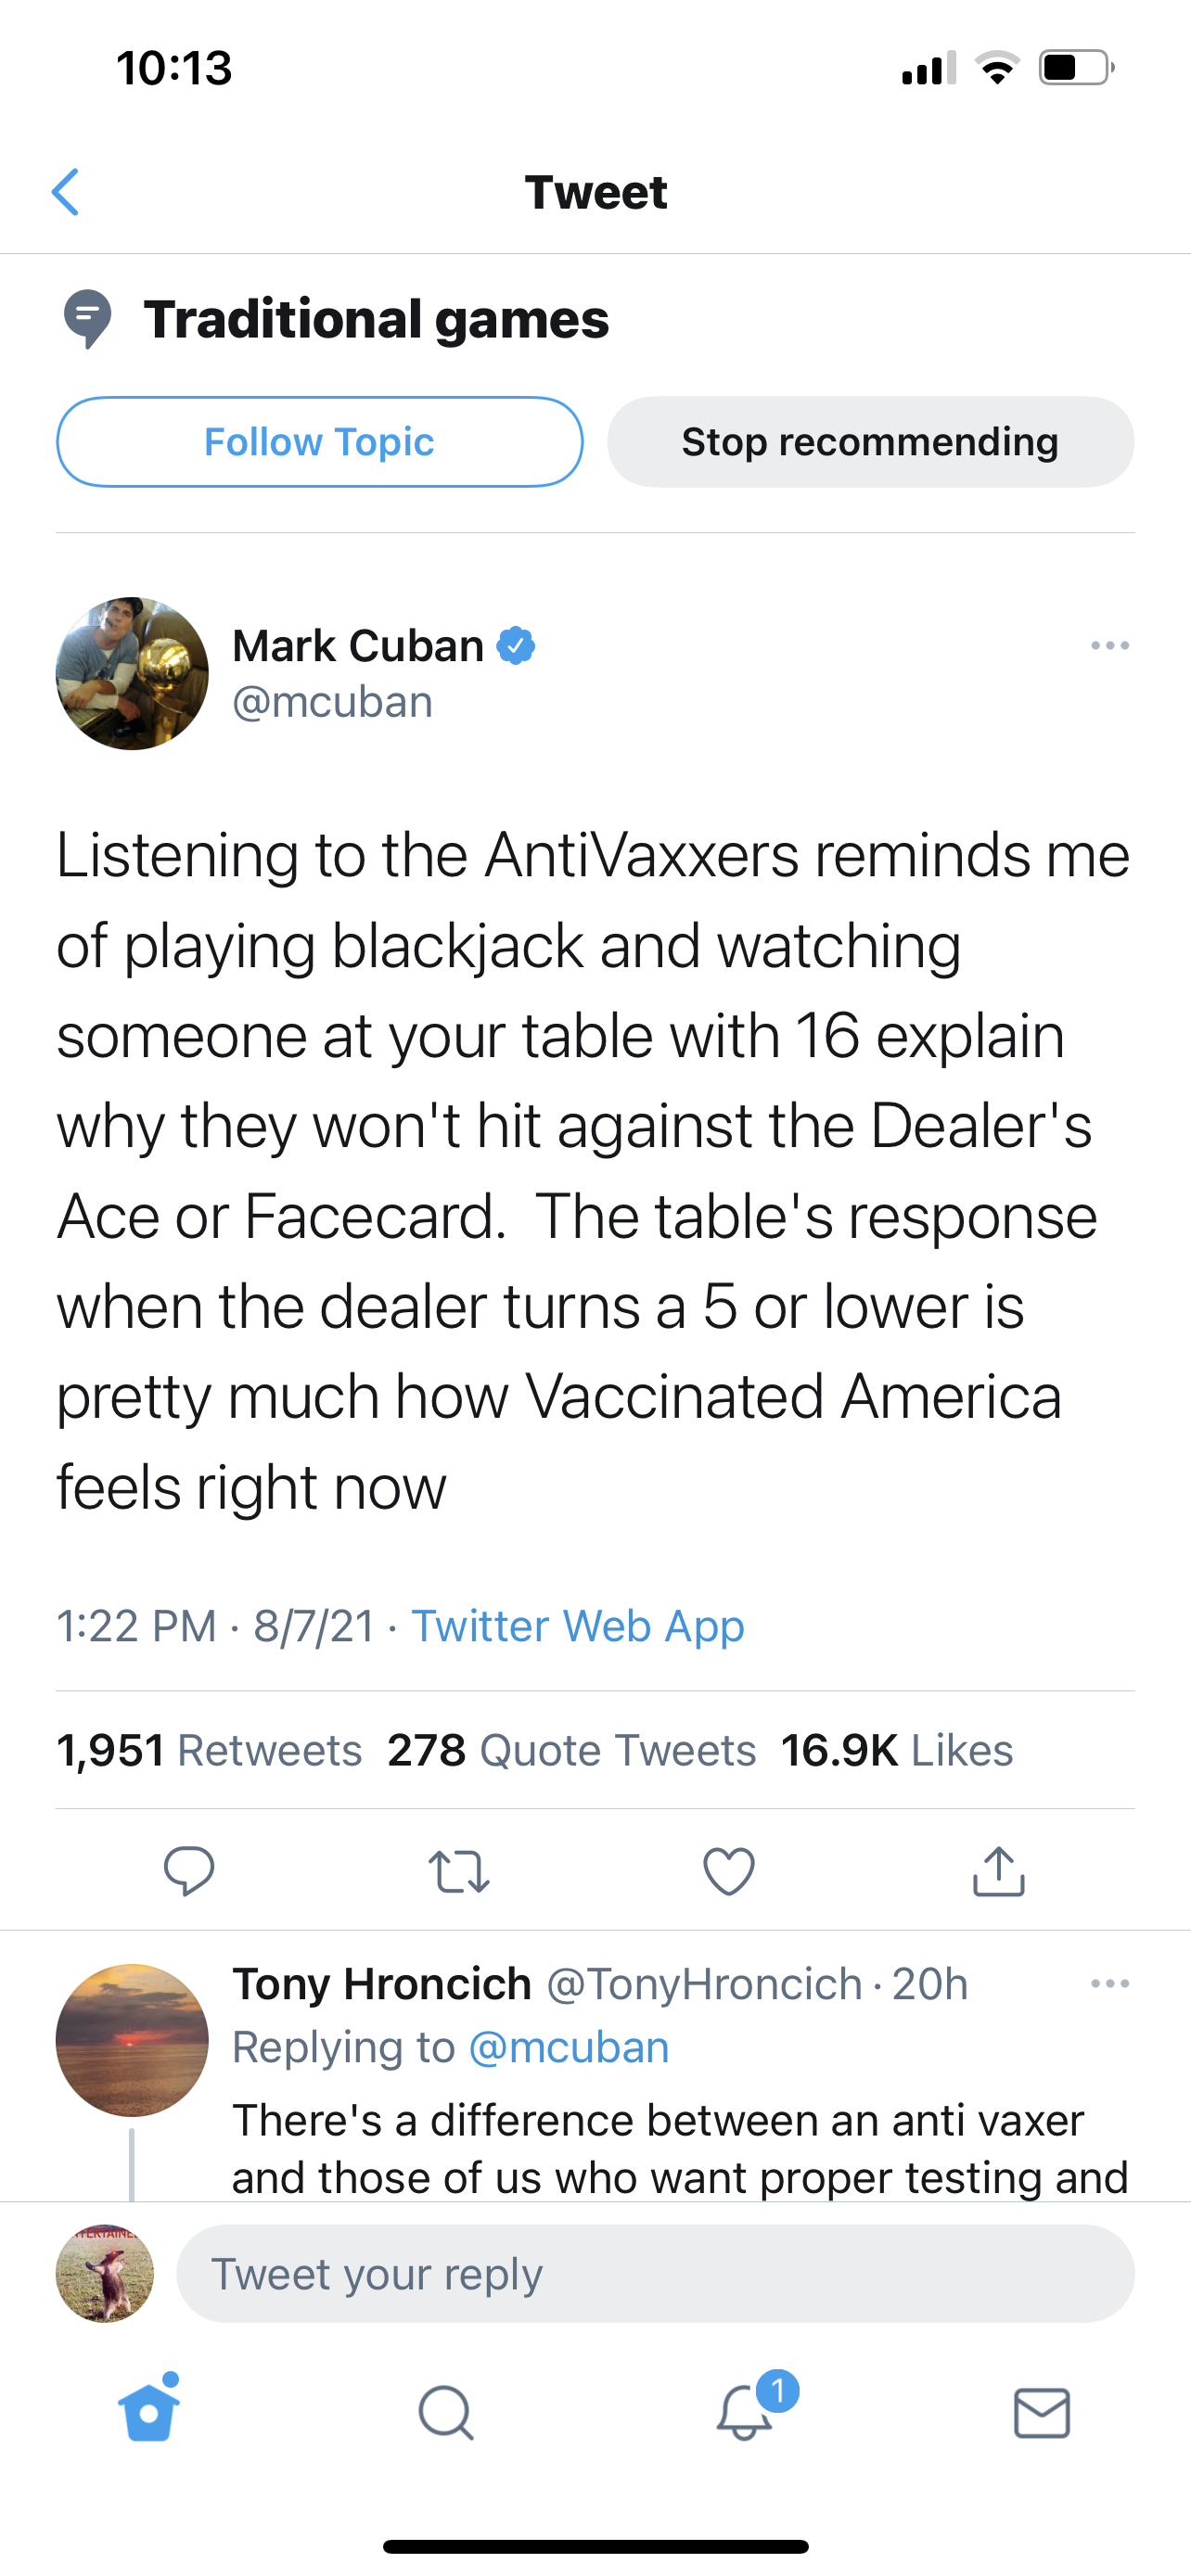This screenshot has height=2576, width=1191.
Task: View the 1,951 Retweets list
Action: 209,1751
